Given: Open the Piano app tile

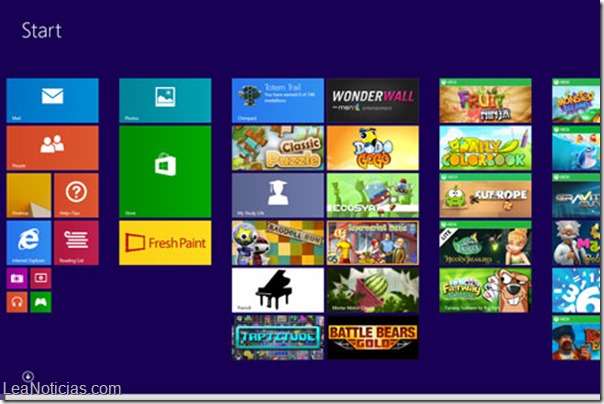Looking at the screenshot, I should pyautogui.click(x=278, y=290).
